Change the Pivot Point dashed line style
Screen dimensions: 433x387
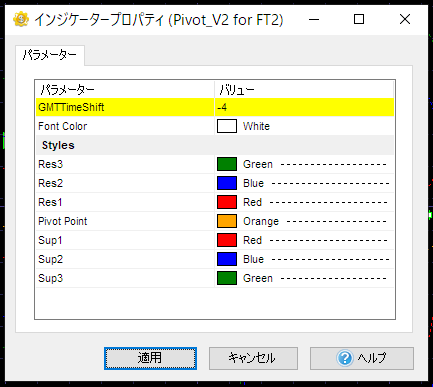click(337, 221)
